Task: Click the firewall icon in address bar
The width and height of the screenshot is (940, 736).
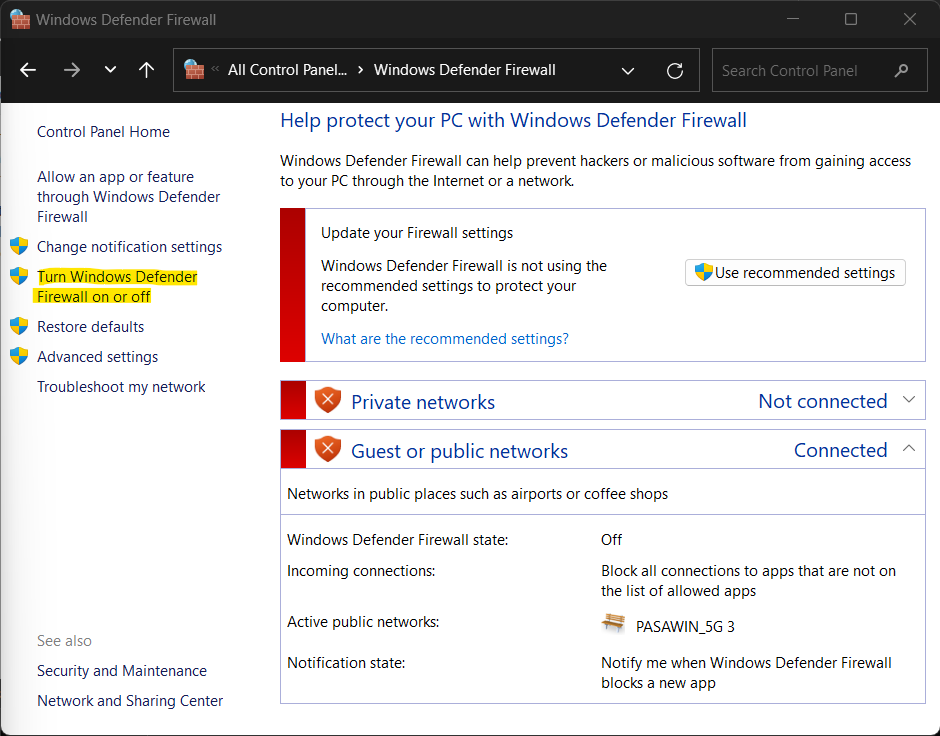Action: pyautogui.click(x=194, y=70)
